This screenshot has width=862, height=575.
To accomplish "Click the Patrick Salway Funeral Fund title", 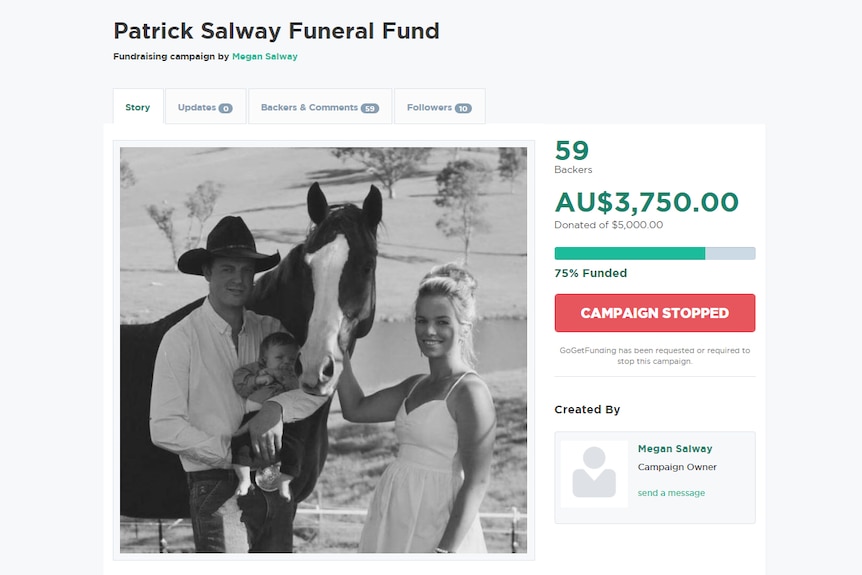I will [277, 31].
